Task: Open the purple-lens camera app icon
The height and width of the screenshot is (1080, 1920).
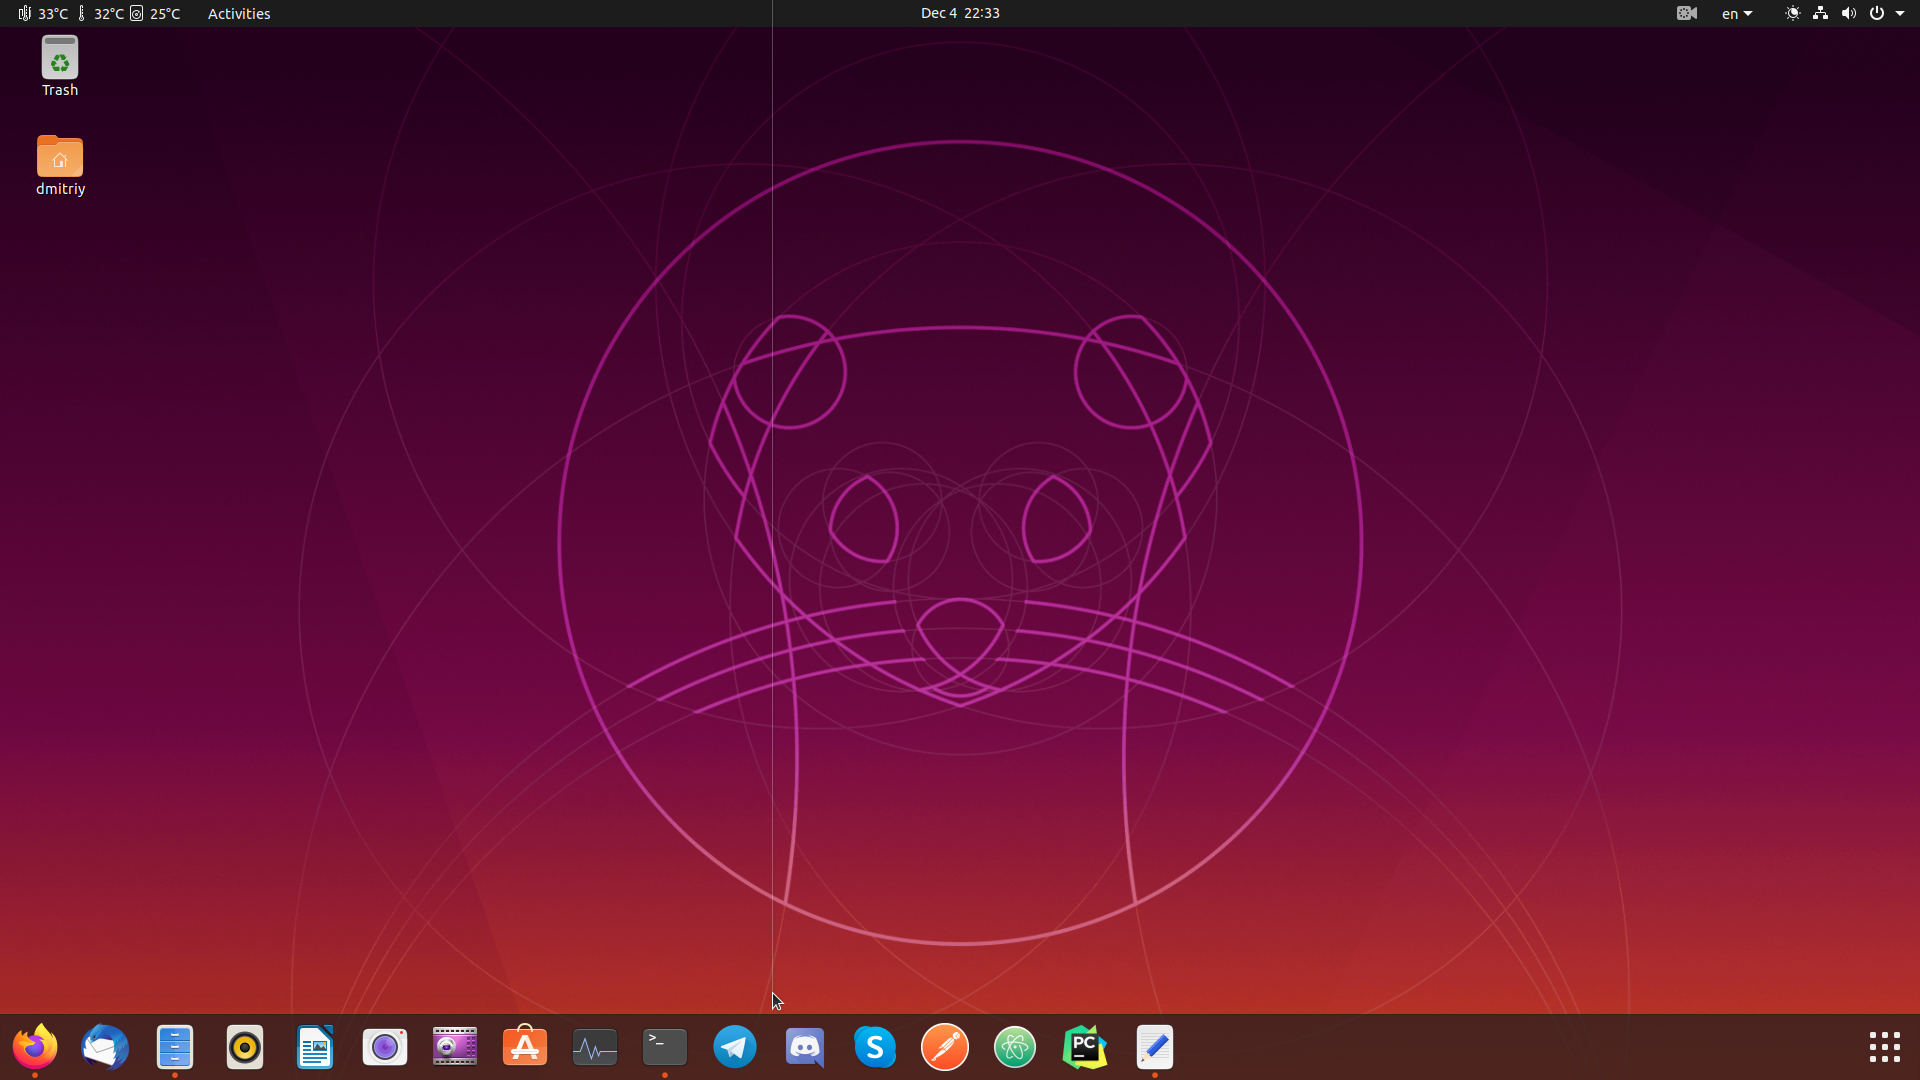Action: tap(385, 1047)
